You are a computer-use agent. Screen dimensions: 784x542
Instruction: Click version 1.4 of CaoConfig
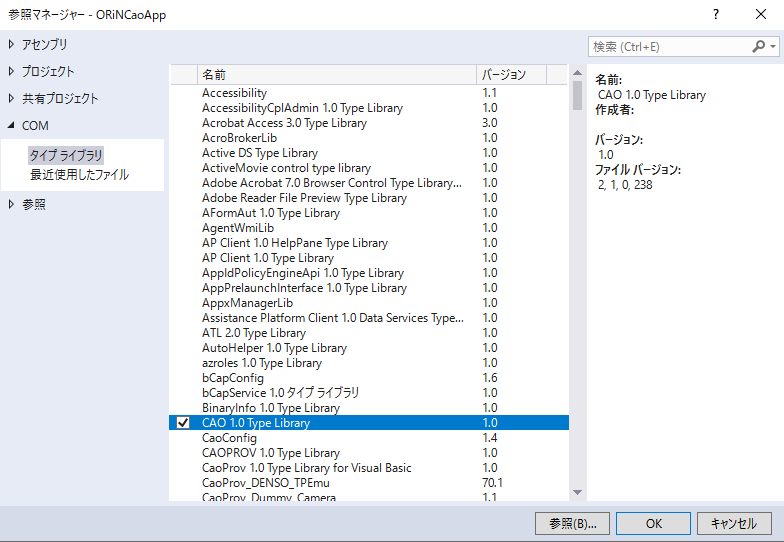pos(490,438)
